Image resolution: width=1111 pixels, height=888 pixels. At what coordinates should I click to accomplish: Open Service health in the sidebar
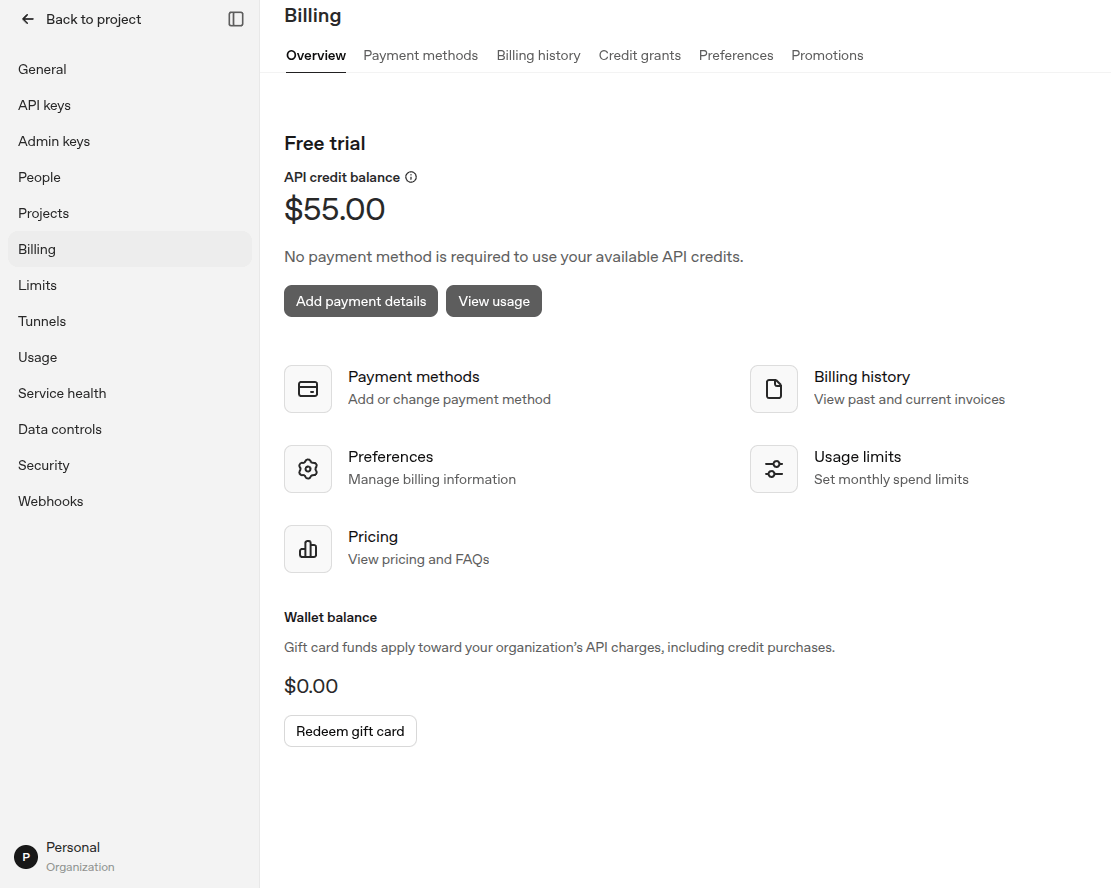pyautogui.click(x=130, y=393)
